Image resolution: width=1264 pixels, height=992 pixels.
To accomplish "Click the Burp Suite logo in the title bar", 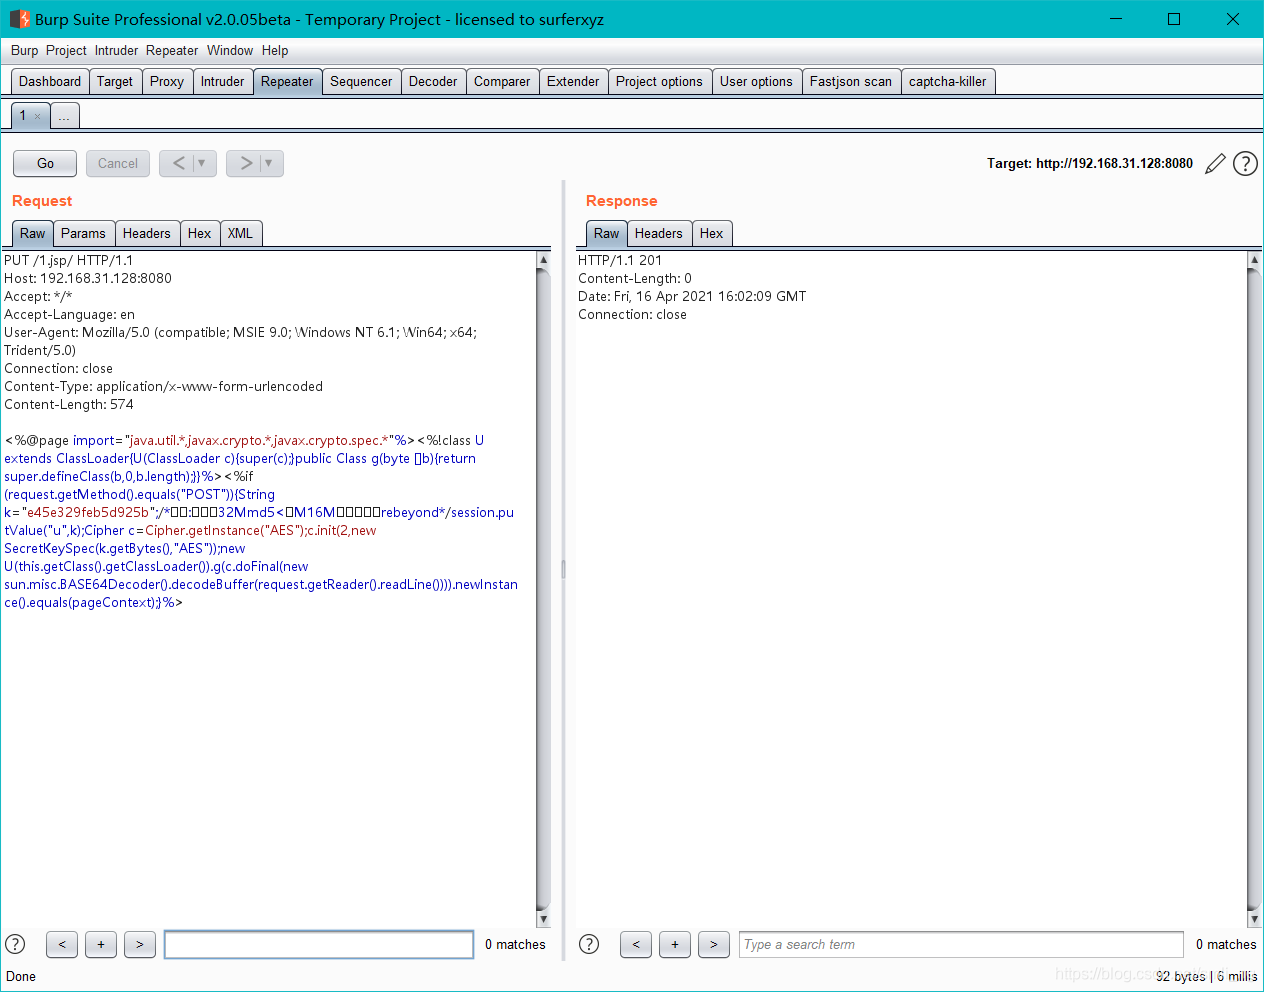I will click(x=19, y=19).
